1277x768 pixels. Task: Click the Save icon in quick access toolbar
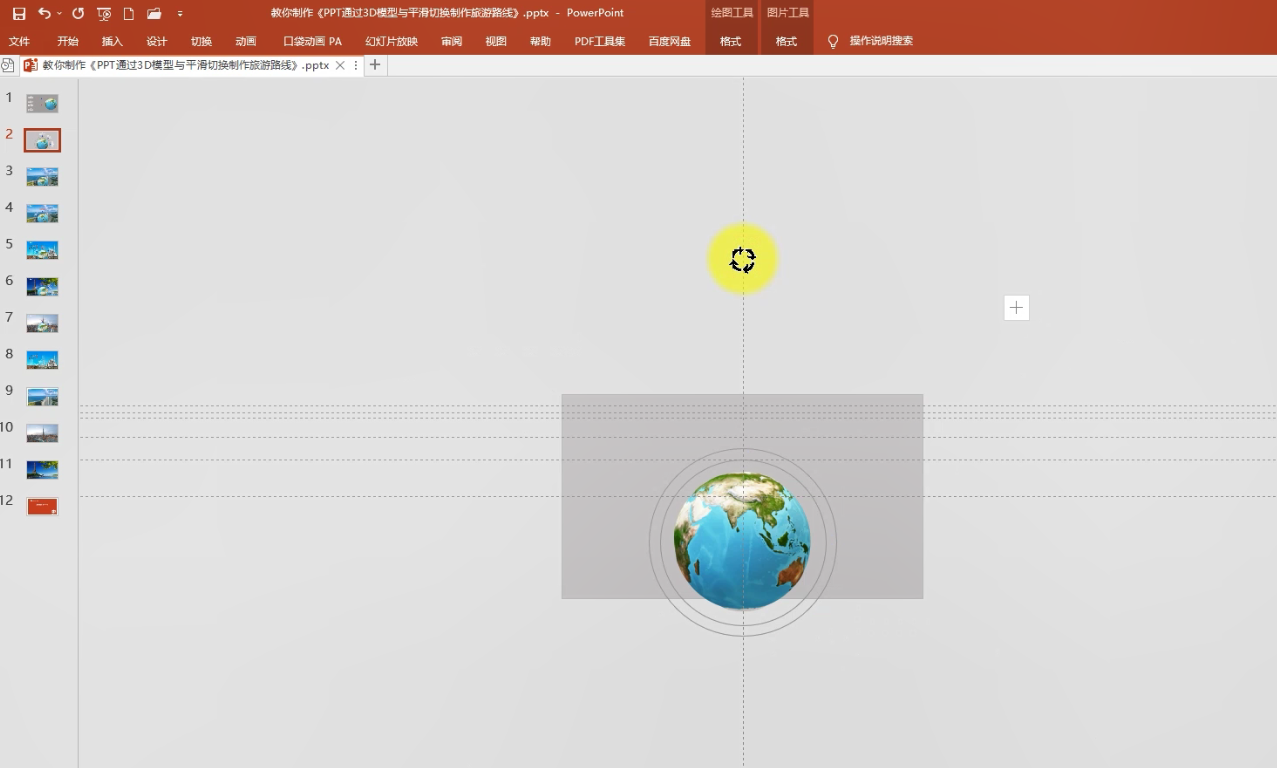click(x=19, y=13)
